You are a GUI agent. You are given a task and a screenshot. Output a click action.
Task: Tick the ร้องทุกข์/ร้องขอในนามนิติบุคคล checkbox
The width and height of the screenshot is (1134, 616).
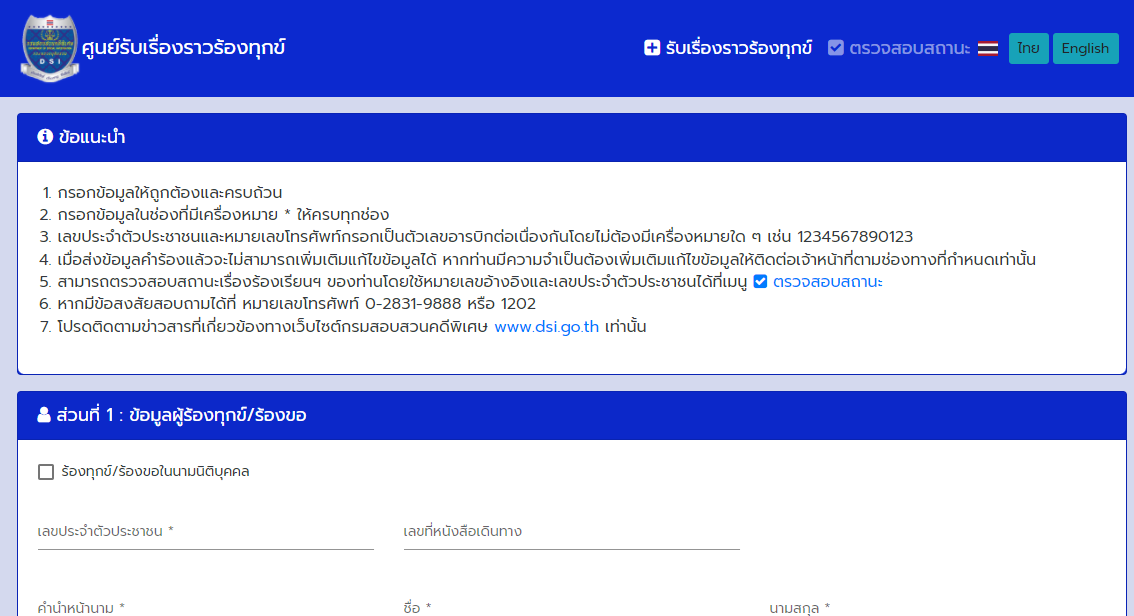tap(46, 472)
